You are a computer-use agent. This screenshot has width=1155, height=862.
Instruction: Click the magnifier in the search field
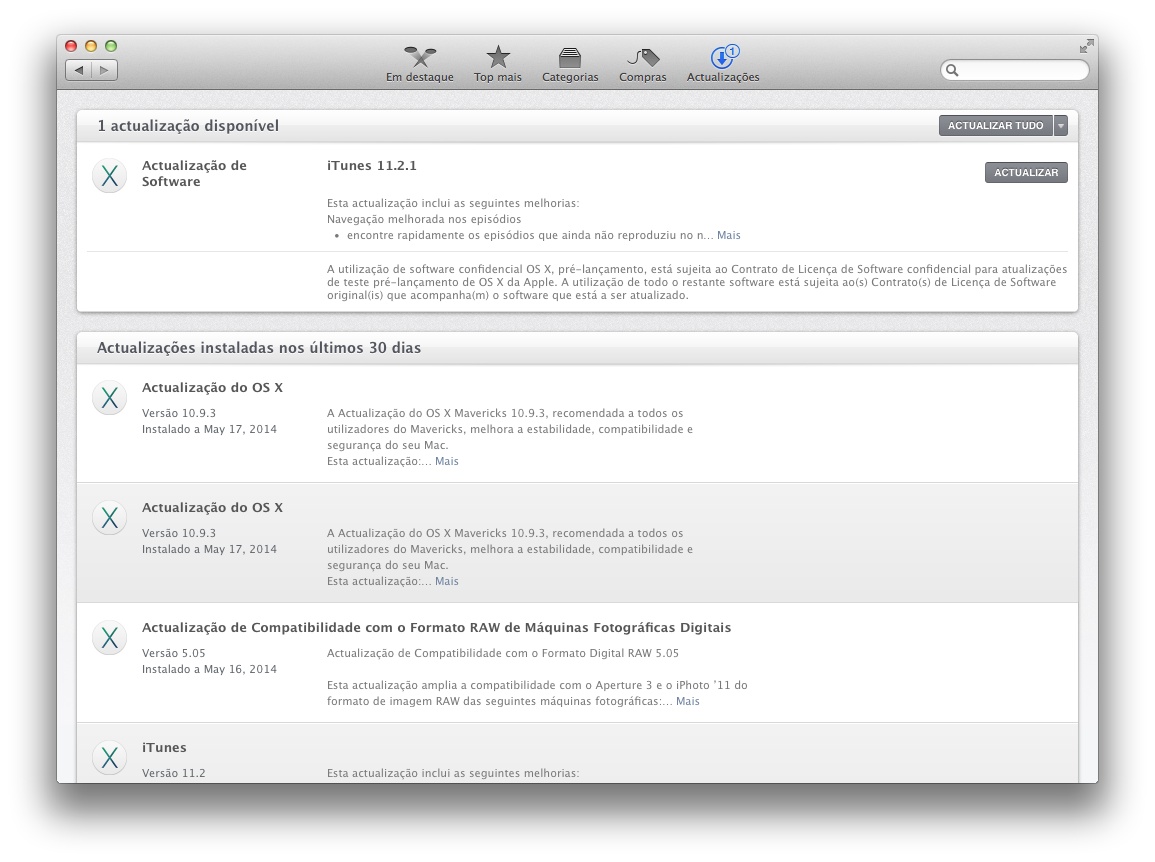coord(952,70)
